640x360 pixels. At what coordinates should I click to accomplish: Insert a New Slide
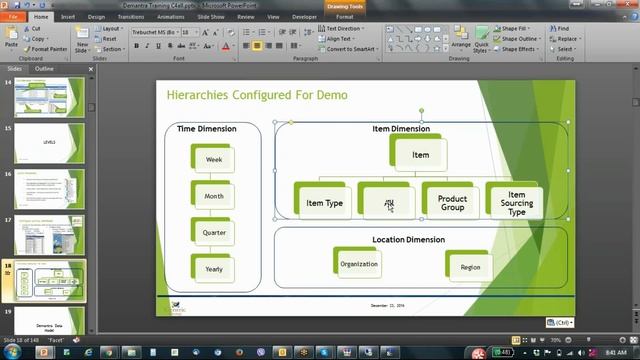coord(82,40)
